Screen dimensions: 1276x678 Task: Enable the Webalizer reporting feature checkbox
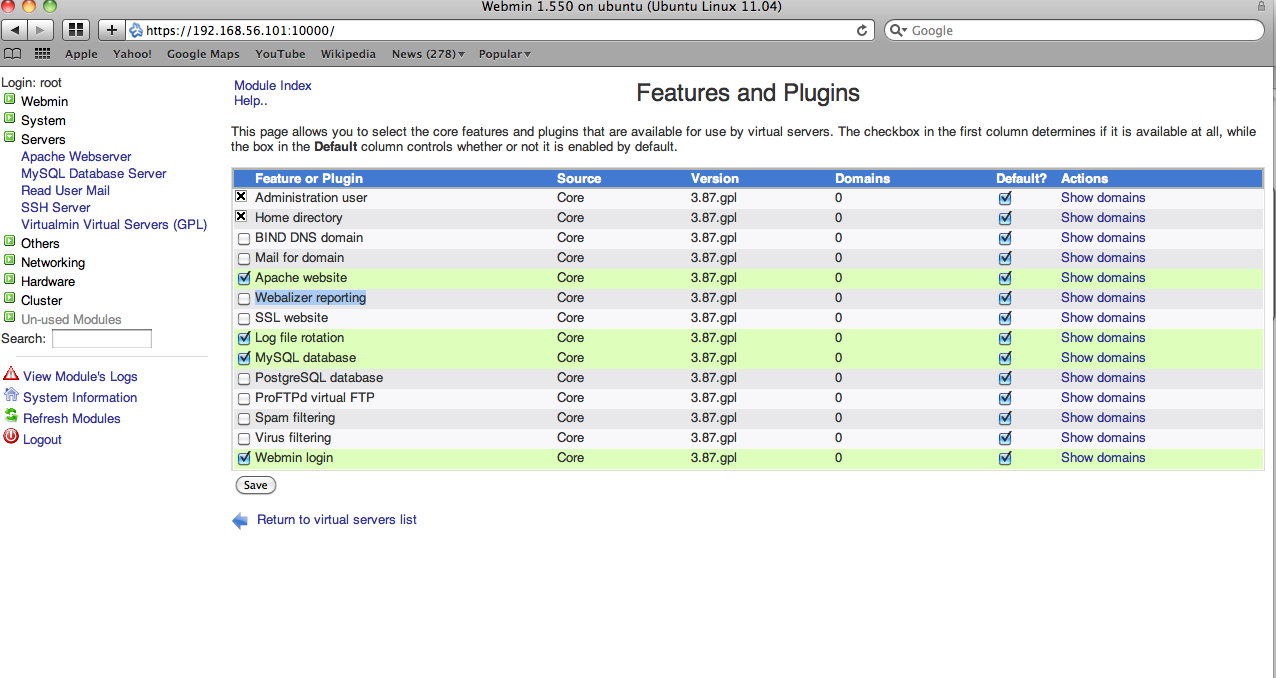(244, 299)
